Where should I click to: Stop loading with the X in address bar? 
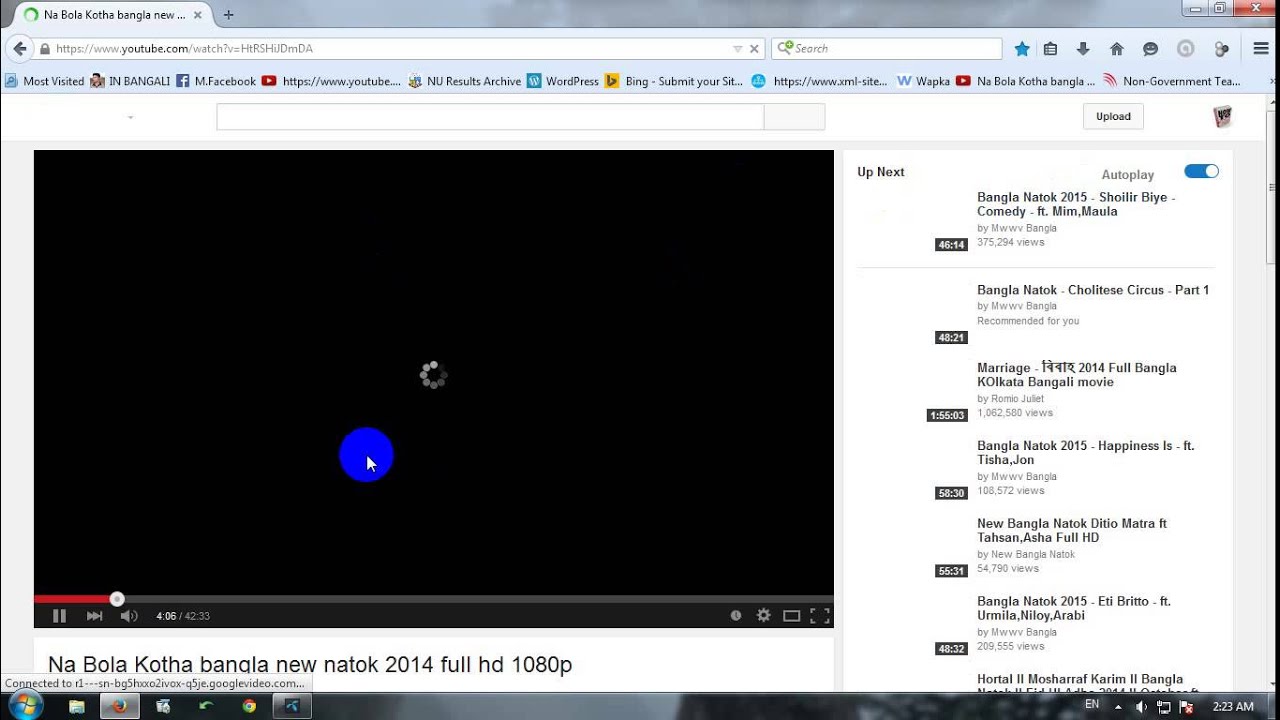pyautogui.click(x=755, y=48)
